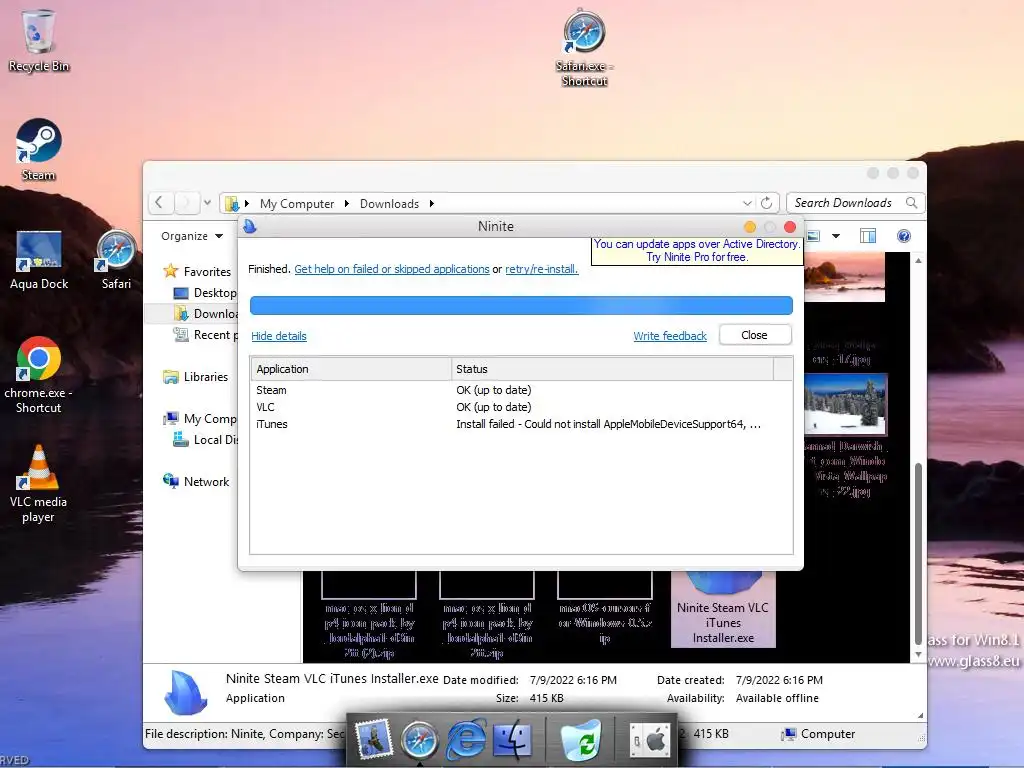The width and height of the screenshot is (1024, 768).
Task: Select My Computer in the address breadcrumb
Action: pos(297,204)
